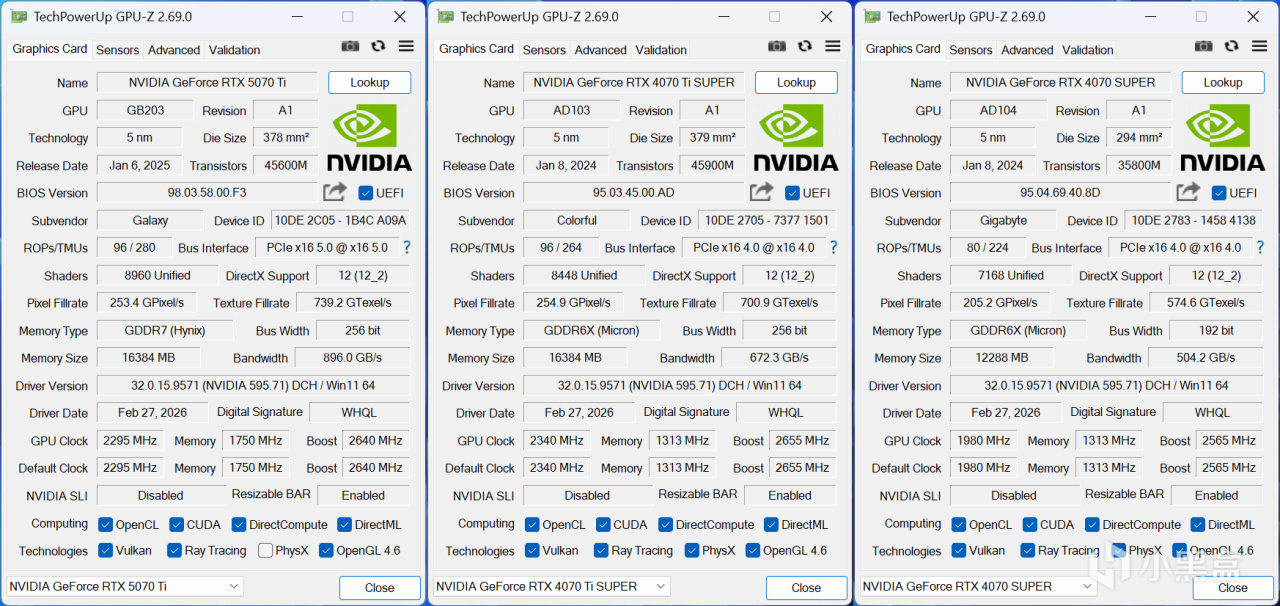Click the ROPs/TMUs value 96 / 264
This screenshot has height=606, width=1280.
(x=560, y=248)
